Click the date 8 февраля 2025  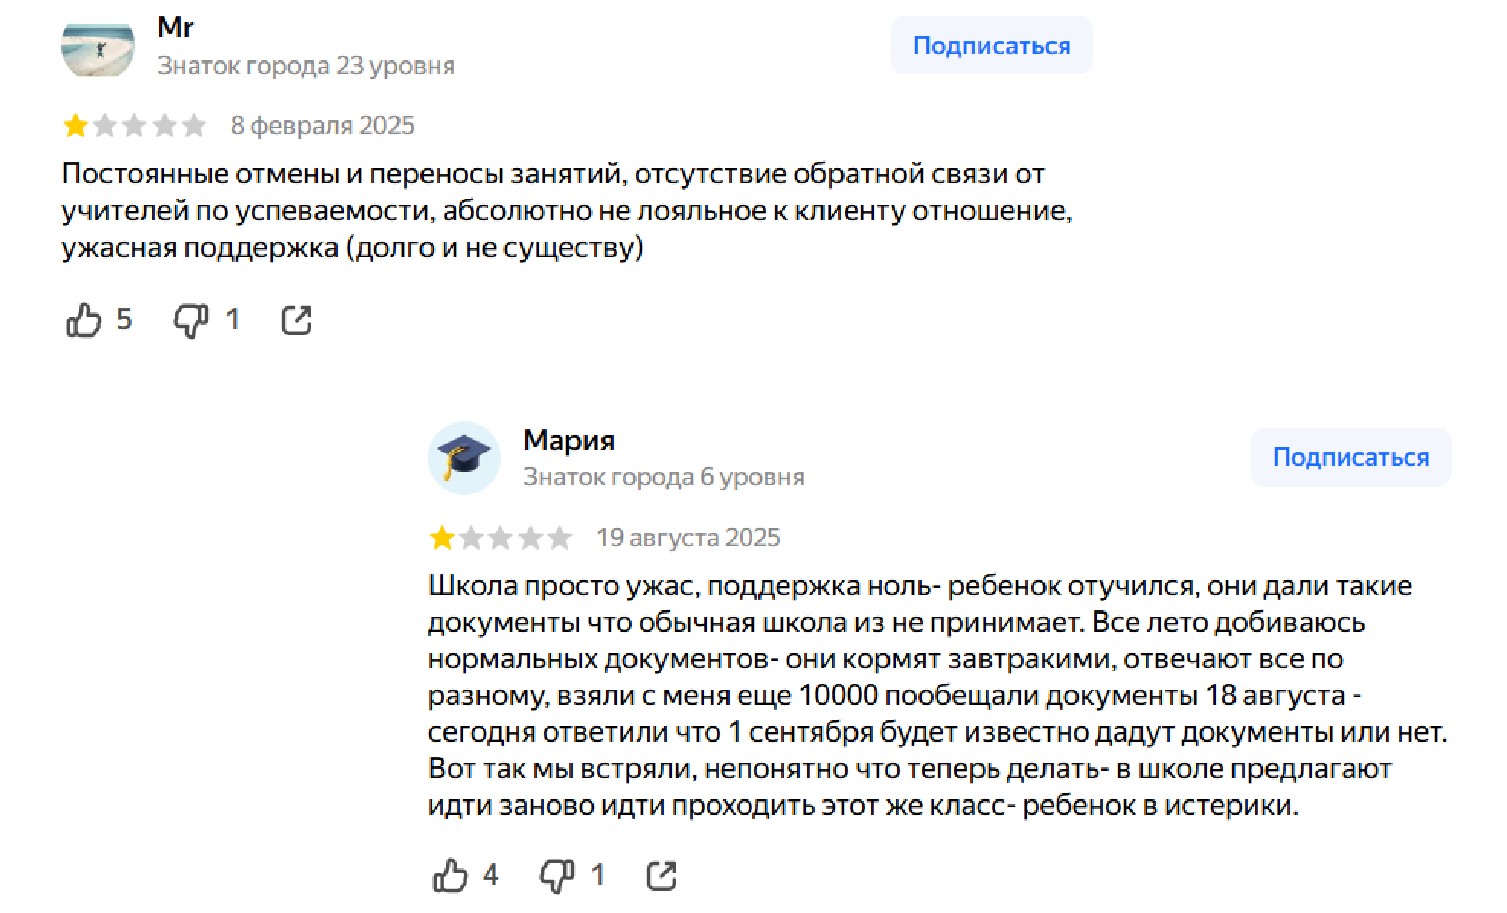323,125
